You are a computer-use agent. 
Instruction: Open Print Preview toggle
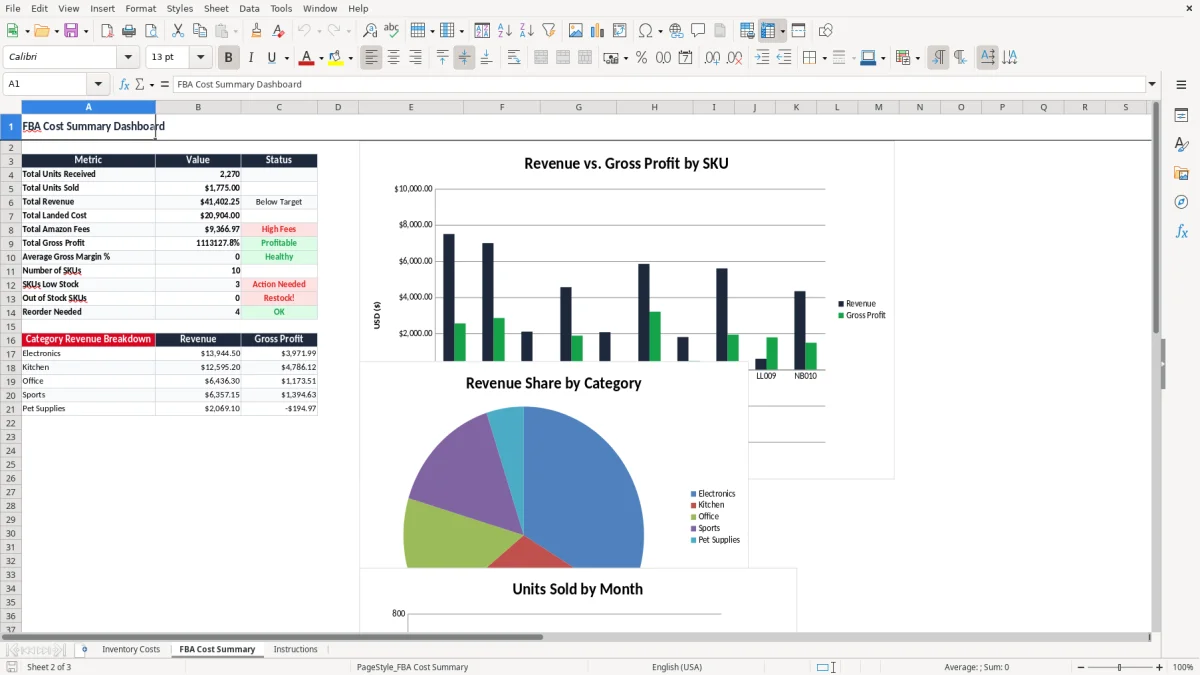[x=151, y=31]
